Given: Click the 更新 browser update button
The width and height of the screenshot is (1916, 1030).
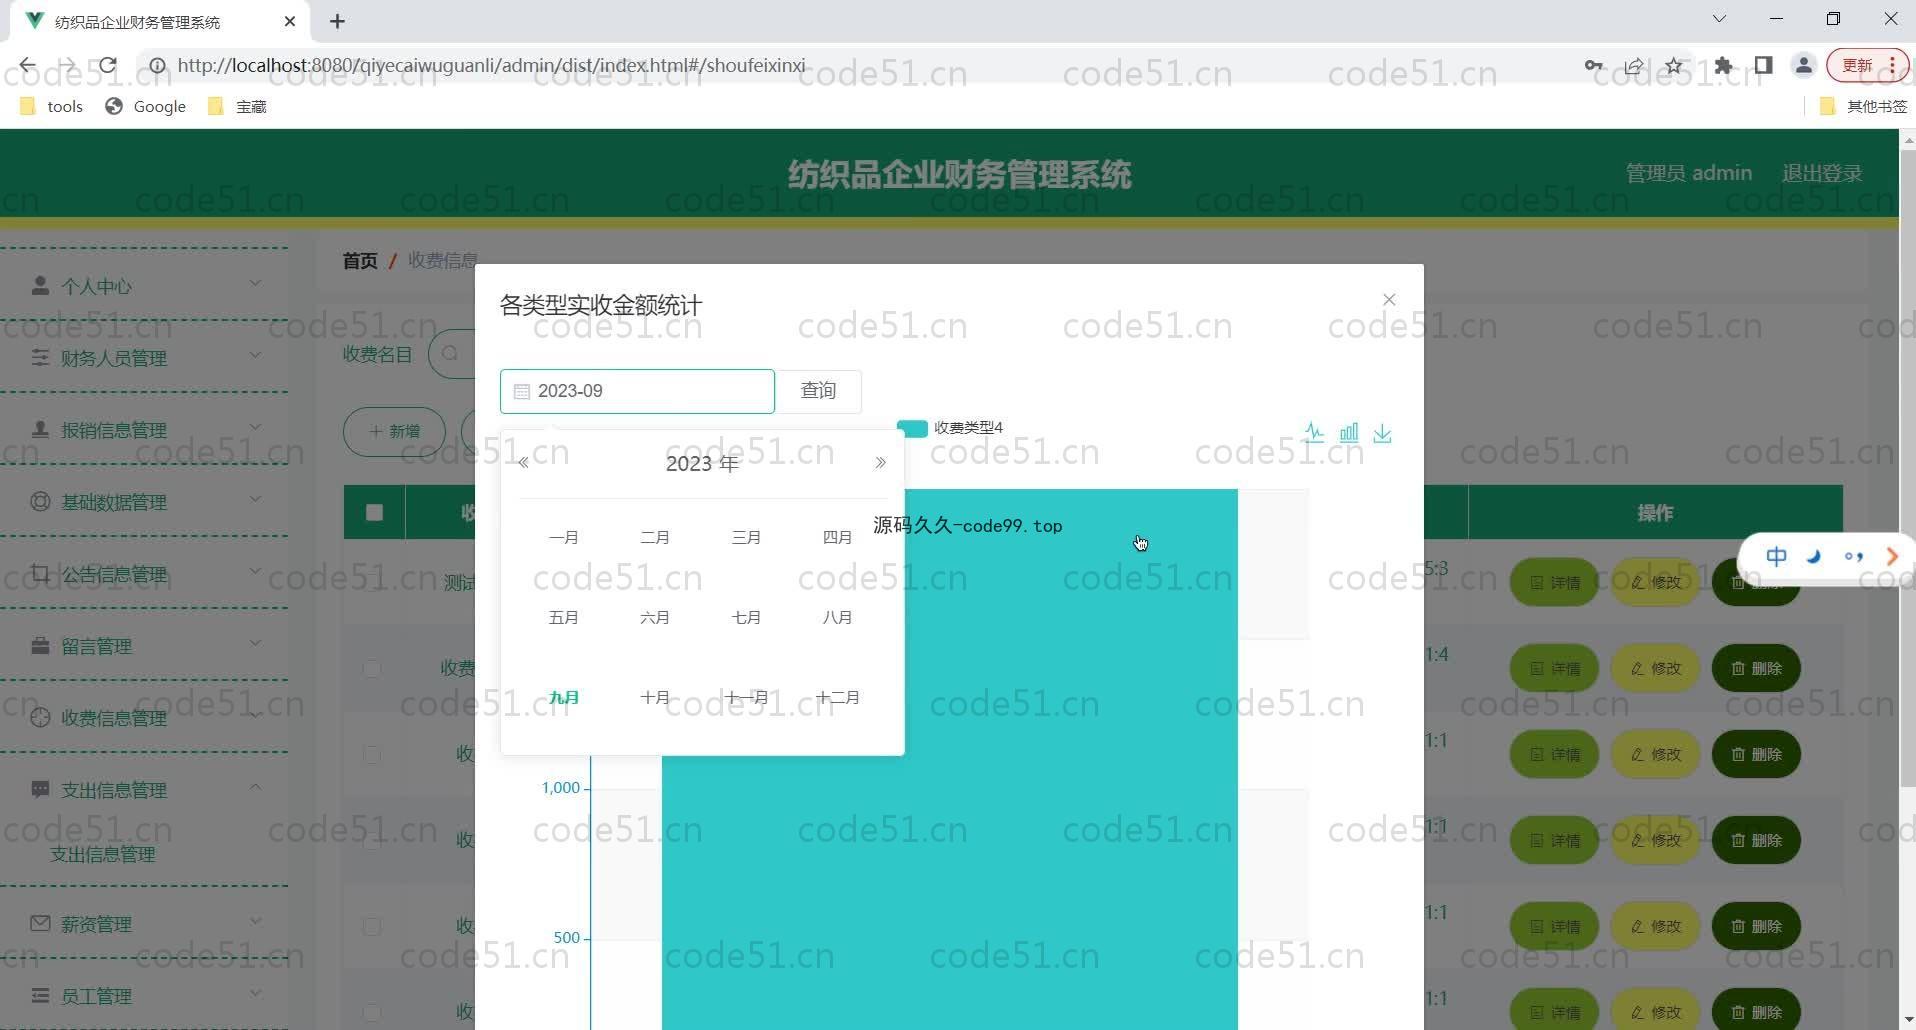Looking at the screenshot, I should (1867, 66).
